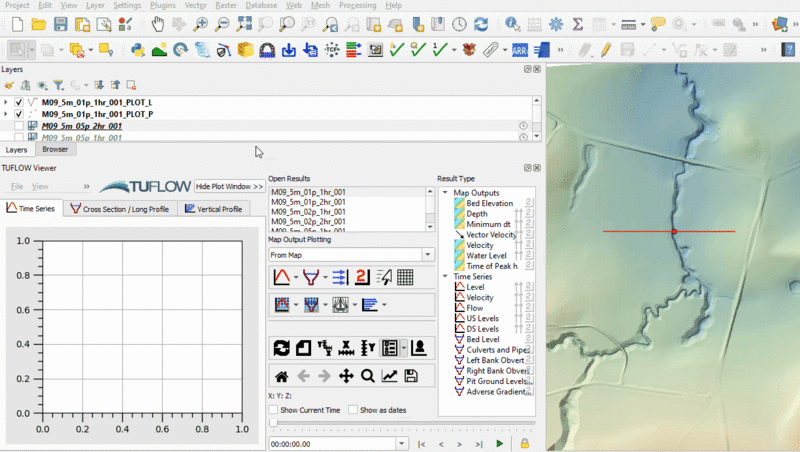This screenshot has height=452, width=800.
Task: Enable the Show Current Time checkbox
Action: [x=274, y=410]
